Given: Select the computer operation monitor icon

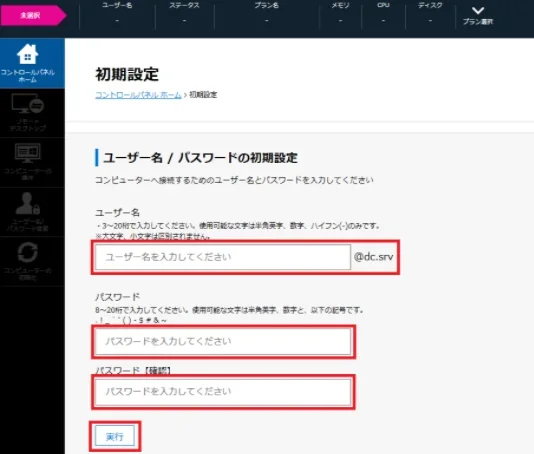Looking at the screenshot, I should coord(28,153).
